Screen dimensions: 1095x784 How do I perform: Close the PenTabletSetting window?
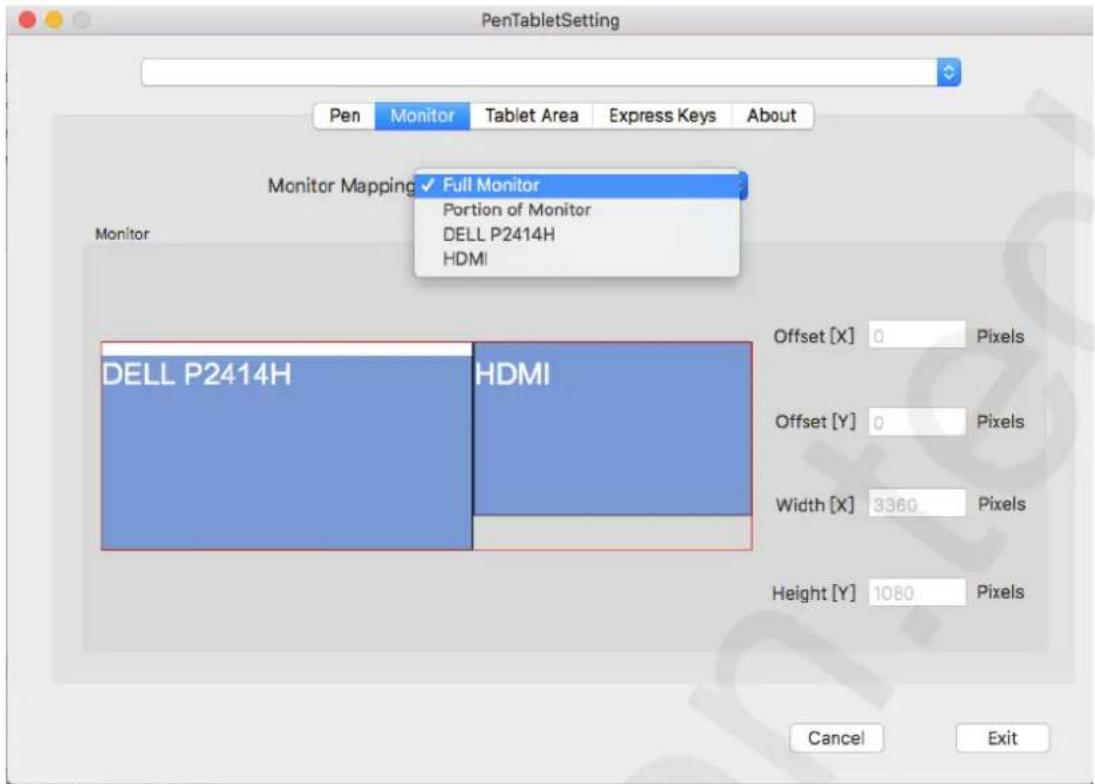[x=27, y=20]
